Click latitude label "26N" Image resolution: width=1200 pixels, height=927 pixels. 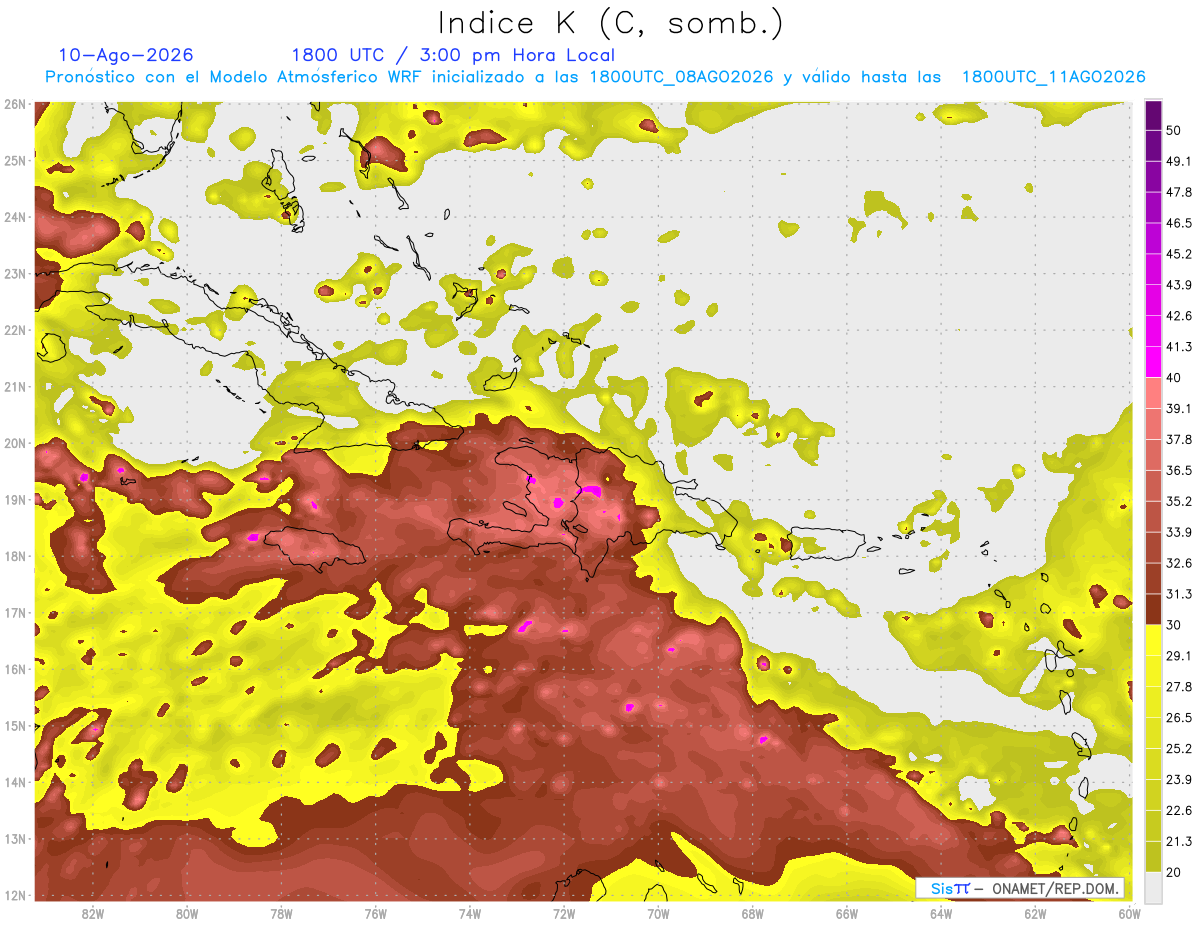point(14,104)
